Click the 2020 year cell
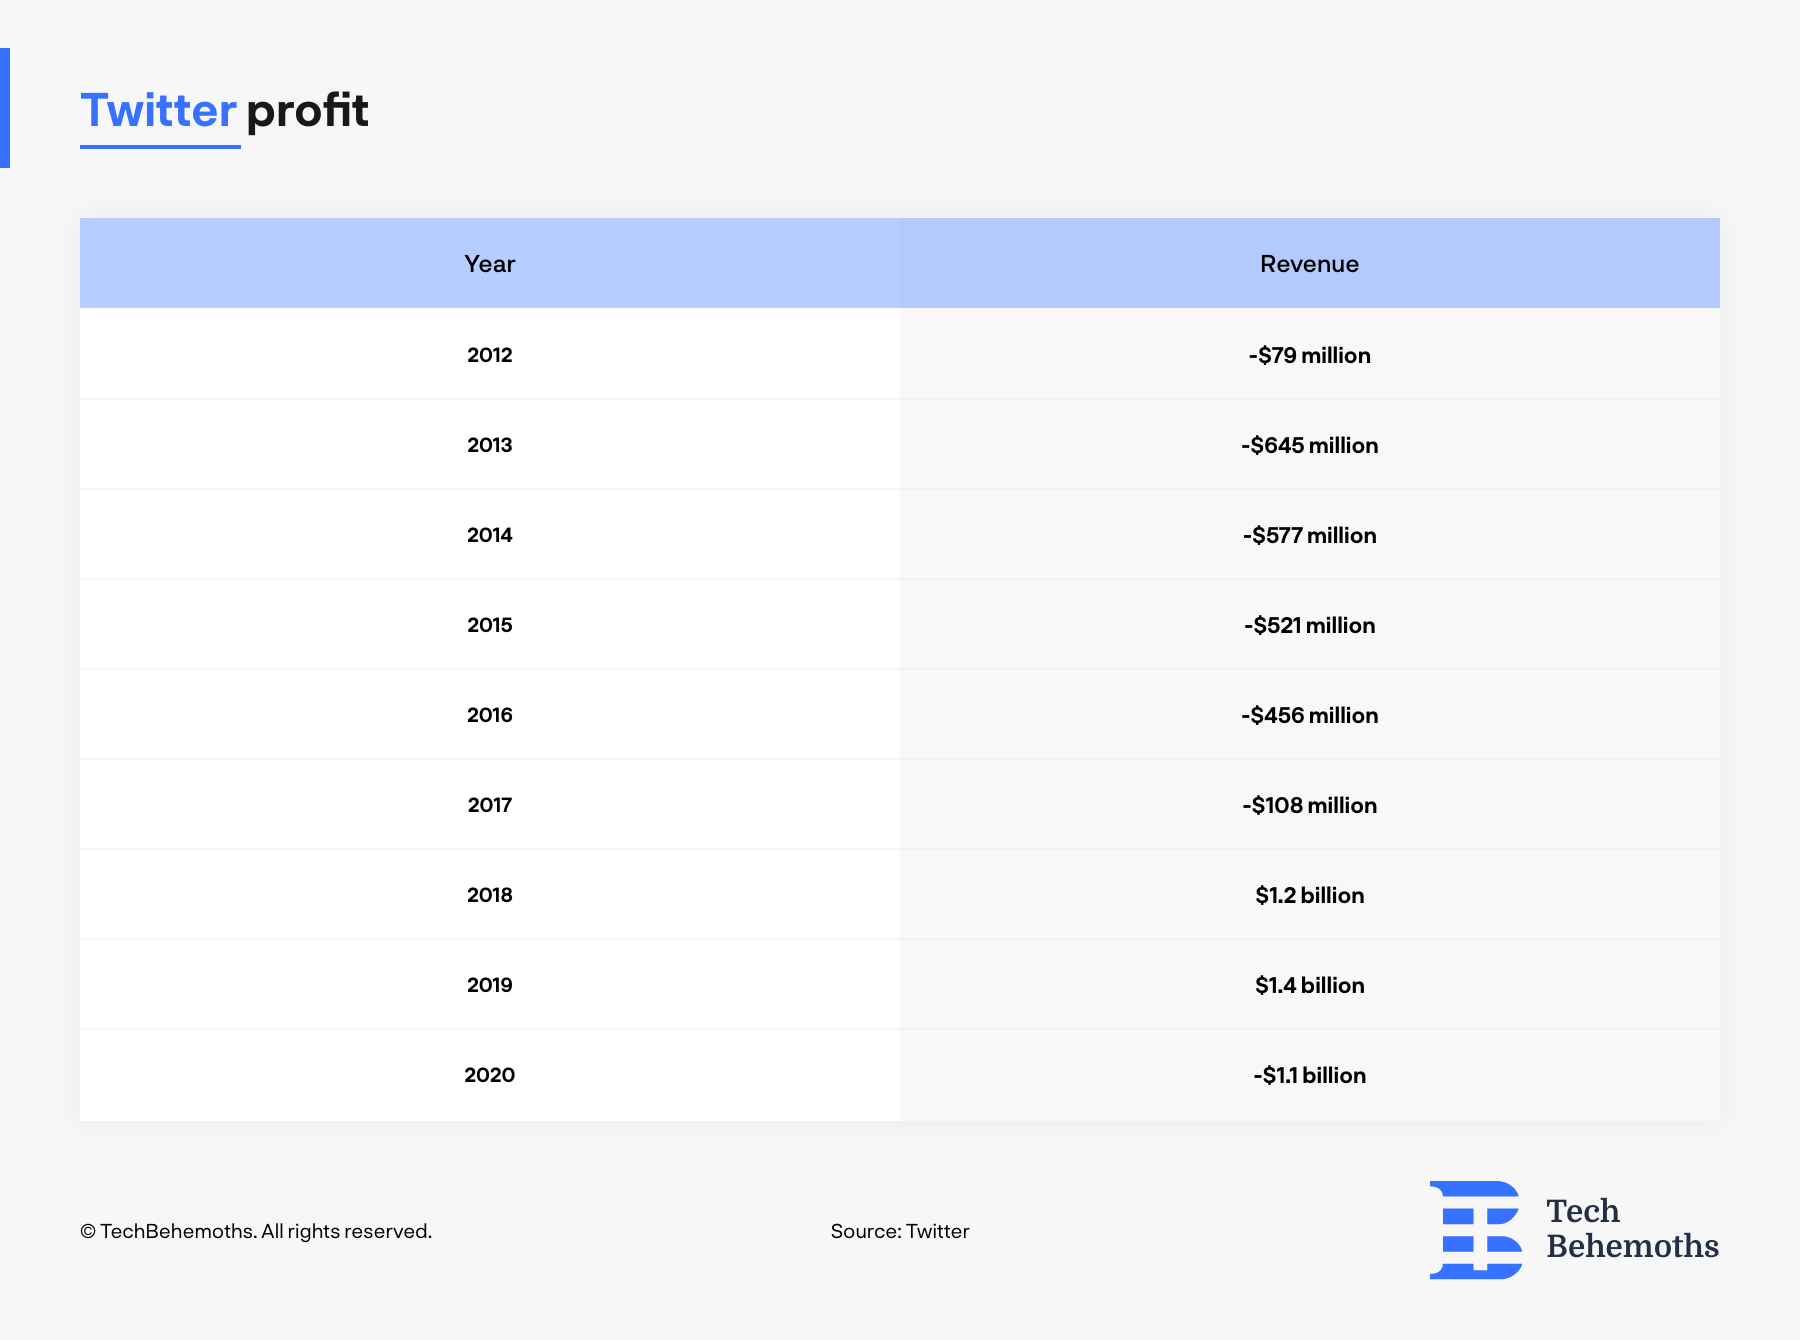1800x1340 pixels. coord(490,1075)
